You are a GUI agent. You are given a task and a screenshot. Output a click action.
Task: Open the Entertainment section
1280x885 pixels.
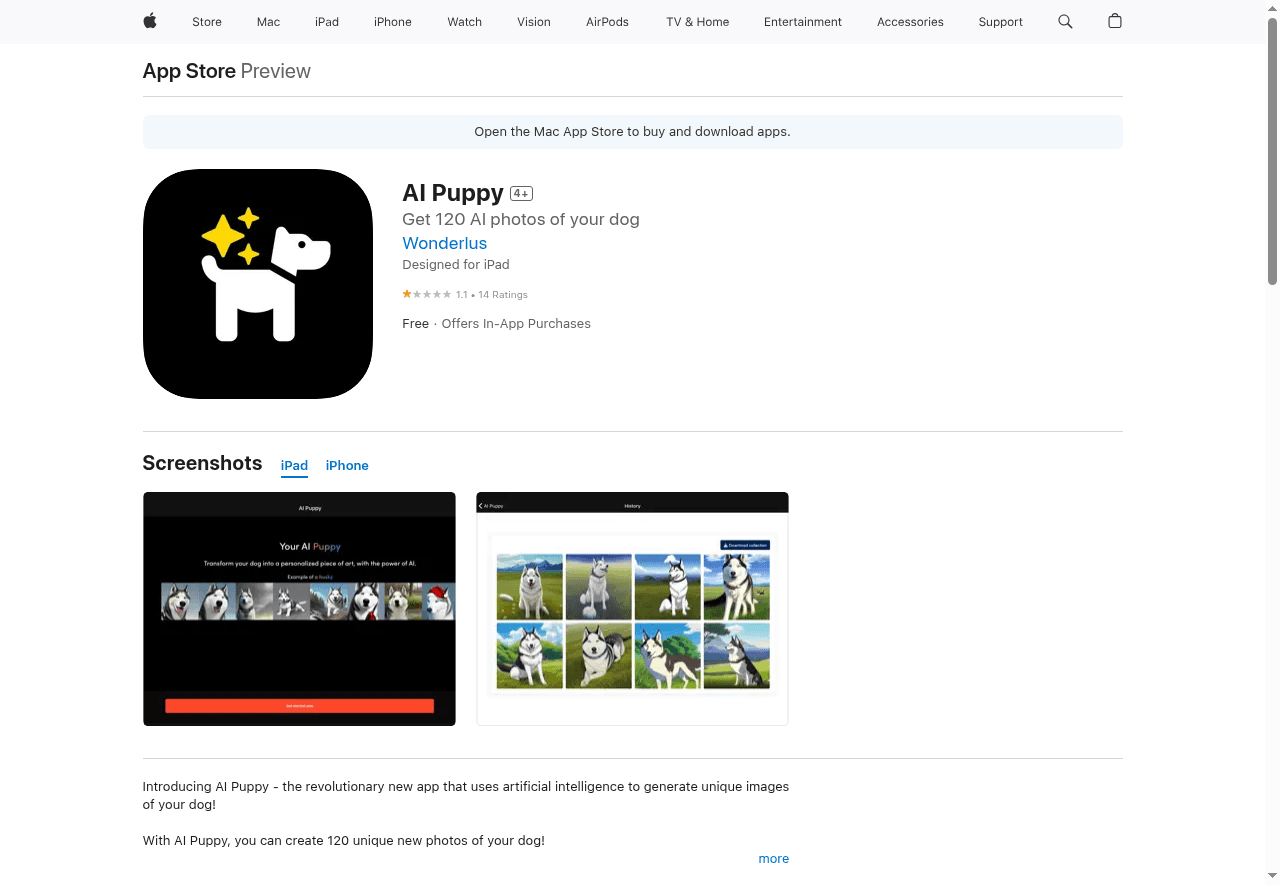(802, 21)
